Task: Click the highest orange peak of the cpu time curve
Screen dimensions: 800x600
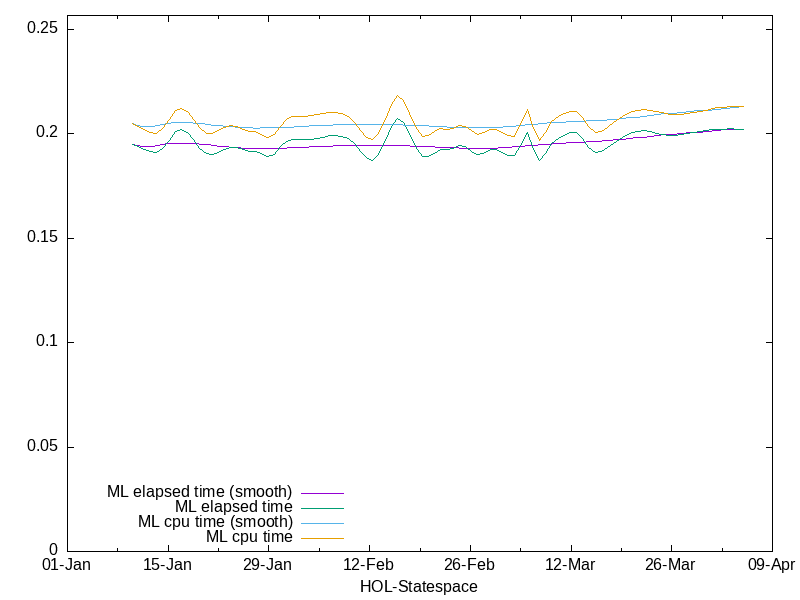Action: tap(398, 96)
